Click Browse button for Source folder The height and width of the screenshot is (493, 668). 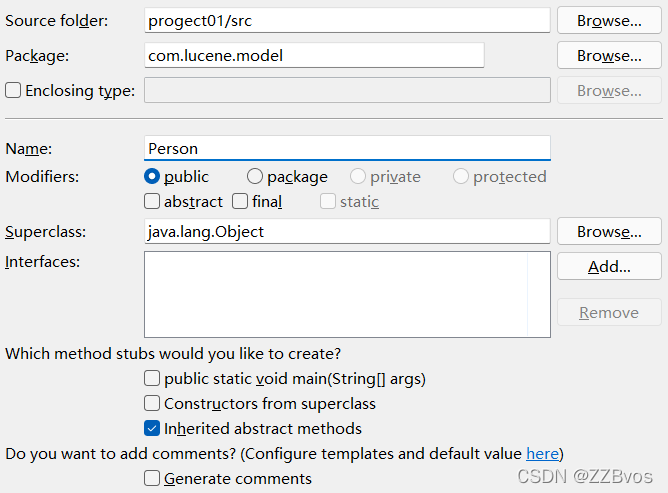[x=608, y=20]
